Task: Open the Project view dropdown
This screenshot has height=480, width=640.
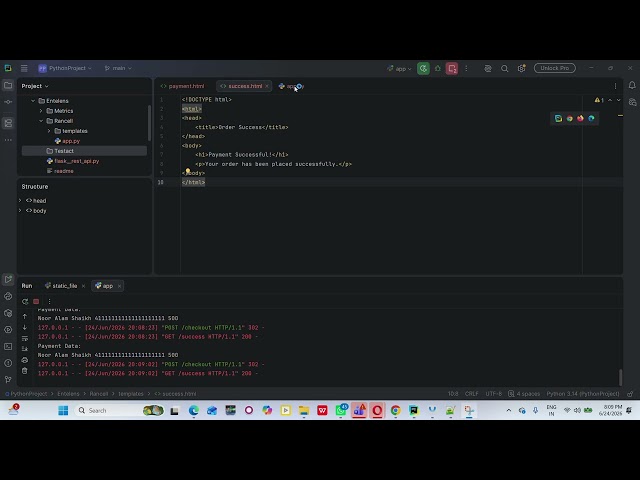Action: pyautogui.click(x=35, y=86)
